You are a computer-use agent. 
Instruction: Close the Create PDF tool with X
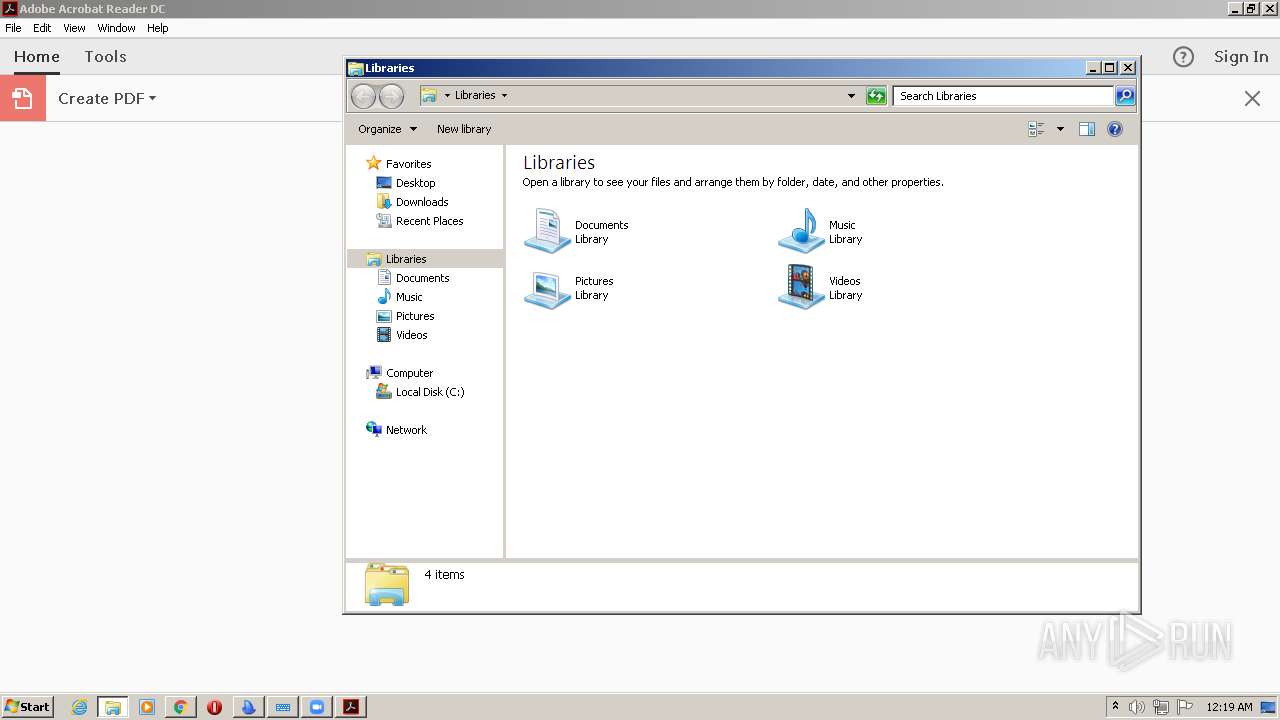tap(1252, 98)
